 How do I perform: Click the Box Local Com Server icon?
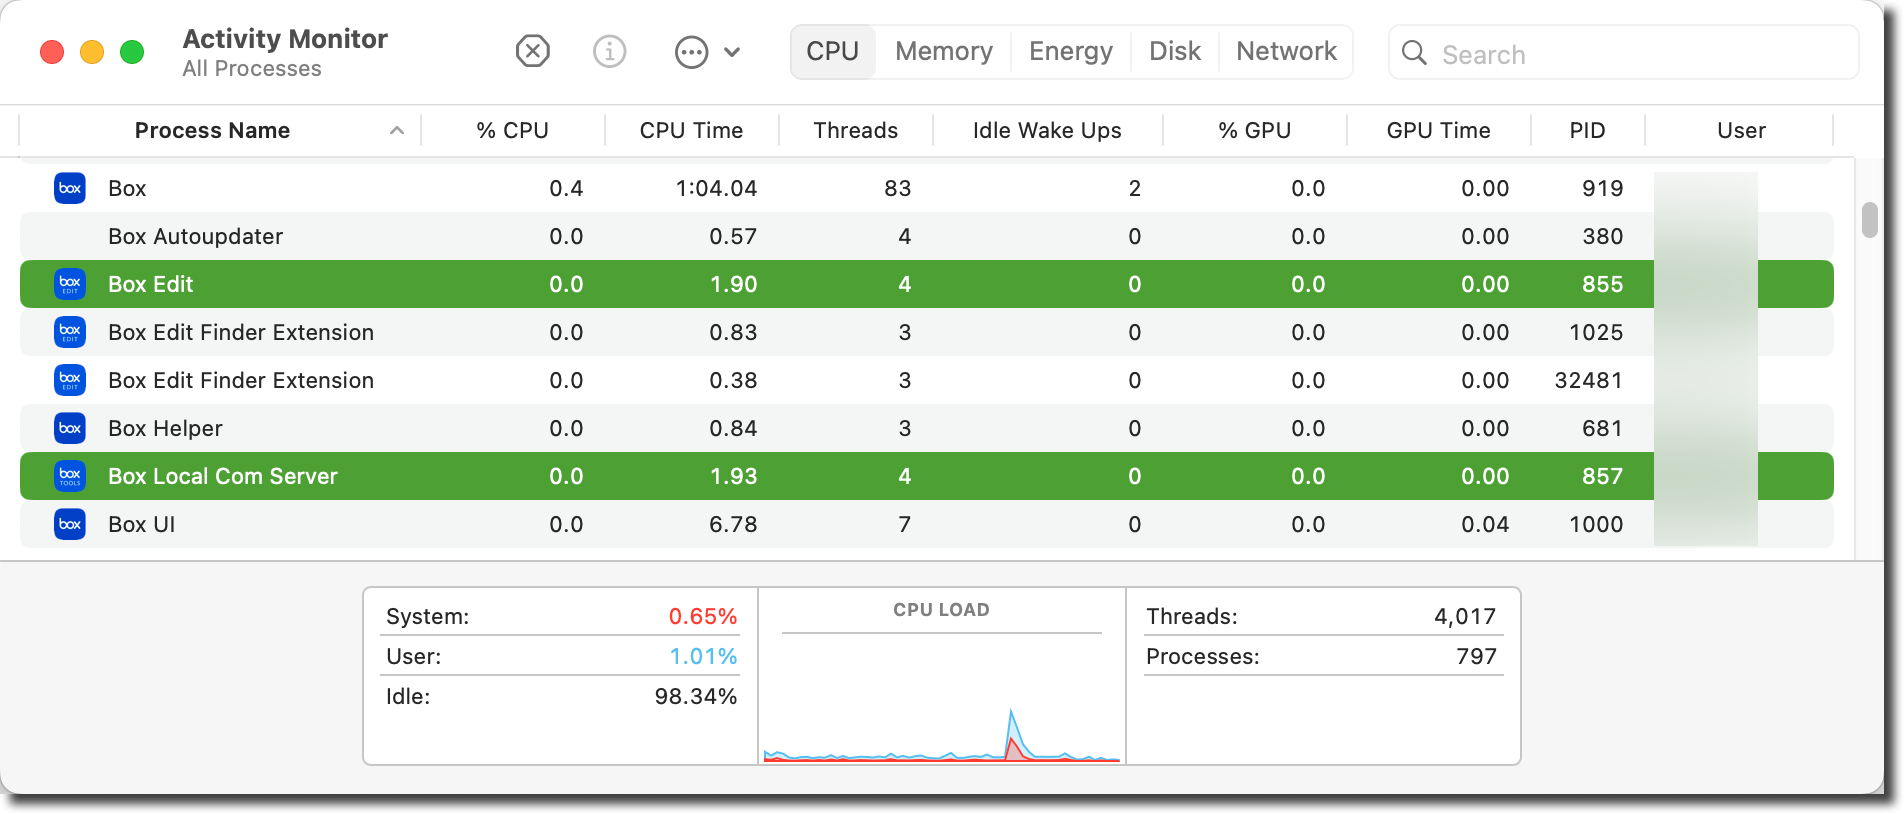click(70, 476)
